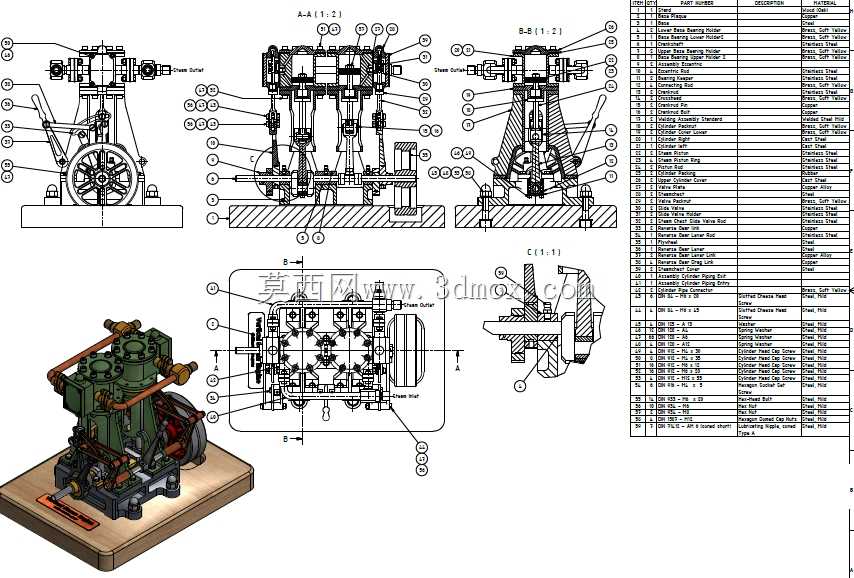
Task: Click the 'PART NUMBER' column header
Action: pos(697,3)
